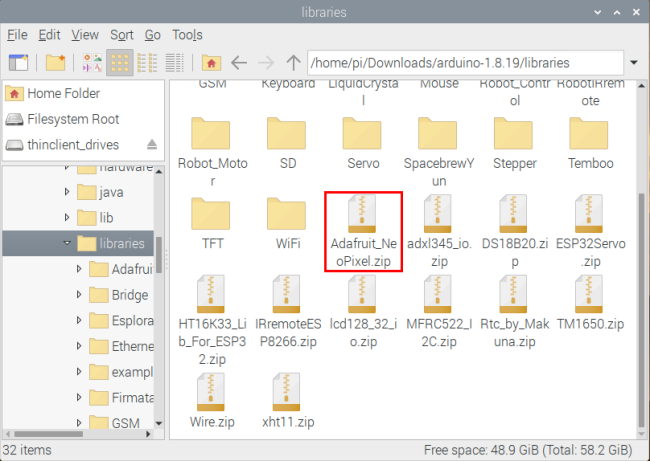
Task: Open the Sort menu
Action: click(122, 35)
